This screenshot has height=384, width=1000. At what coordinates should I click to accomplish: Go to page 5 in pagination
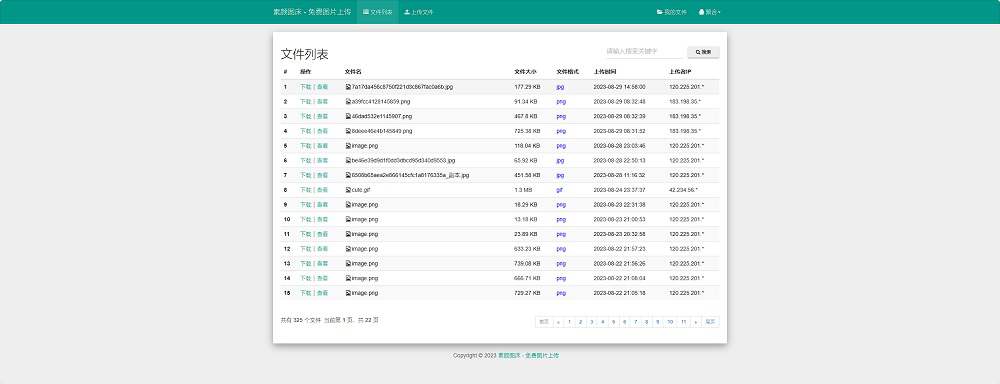coord(614,322)
